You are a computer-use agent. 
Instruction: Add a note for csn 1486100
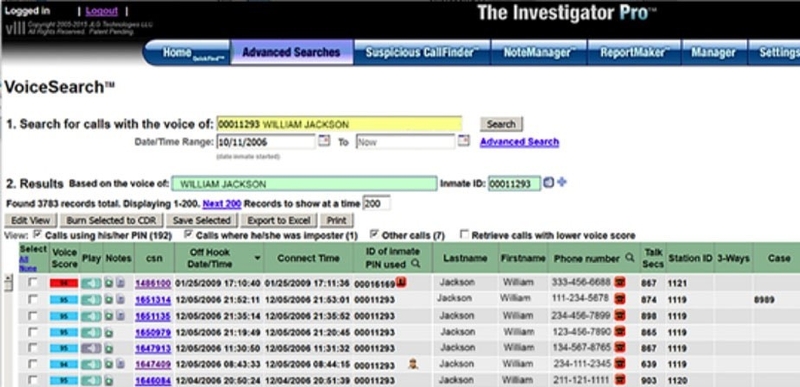[x=109, y=283]
